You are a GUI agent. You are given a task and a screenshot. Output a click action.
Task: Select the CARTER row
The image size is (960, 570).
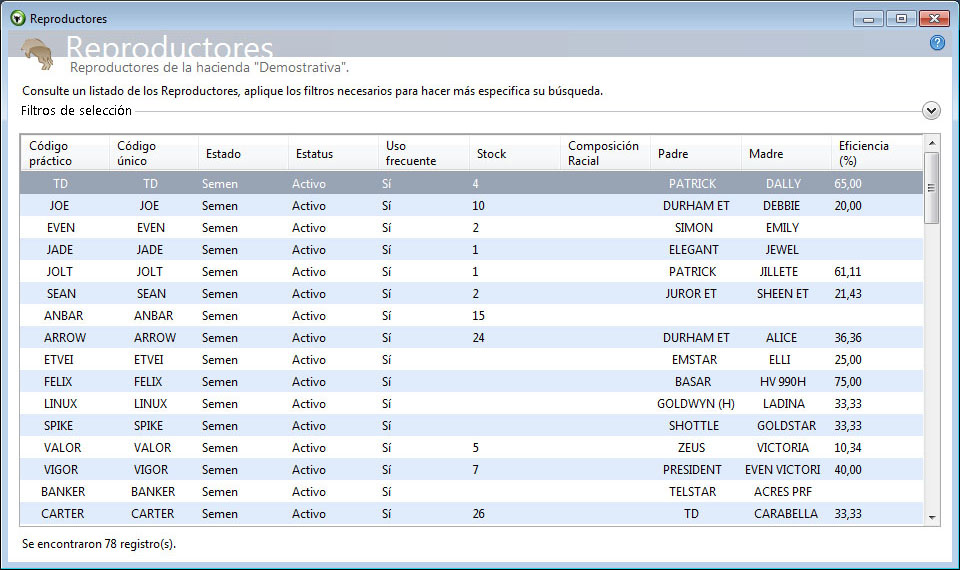click(x=471, y=514)
